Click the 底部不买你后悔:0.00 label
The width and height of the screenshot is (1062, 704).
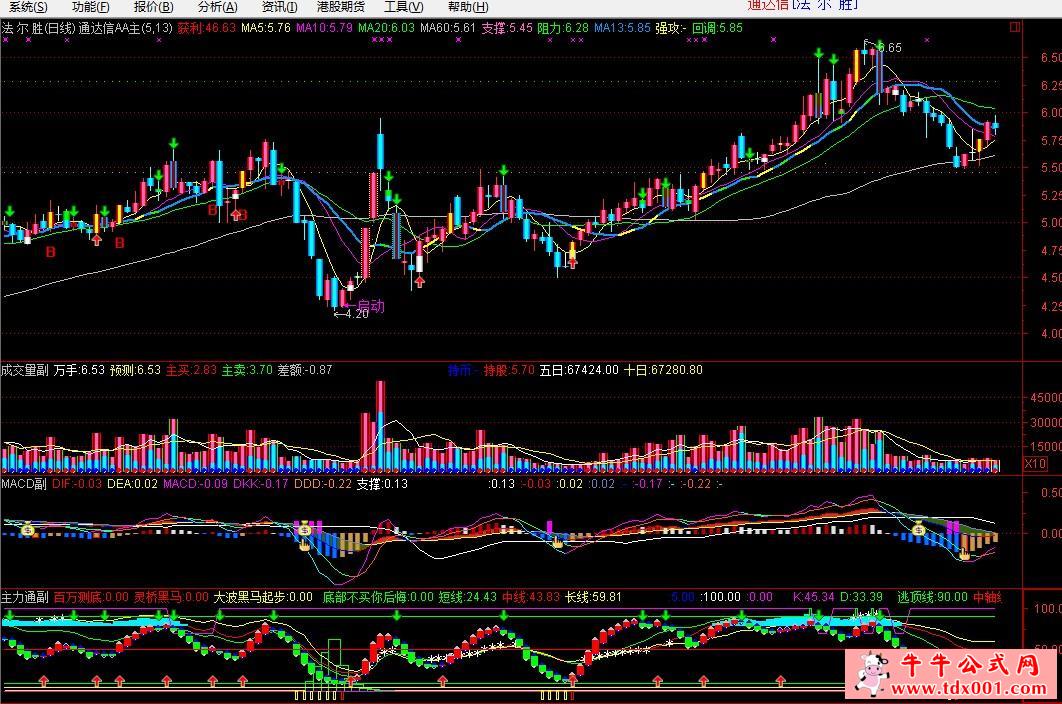point(378,597)
